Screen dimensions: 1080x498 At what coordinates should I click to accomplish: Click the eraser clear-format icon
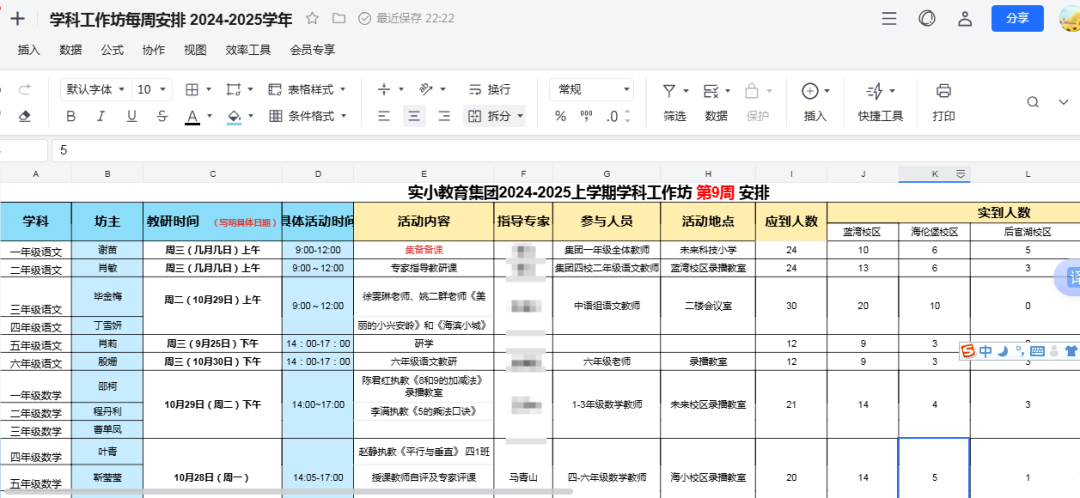(x=25, y=116)
